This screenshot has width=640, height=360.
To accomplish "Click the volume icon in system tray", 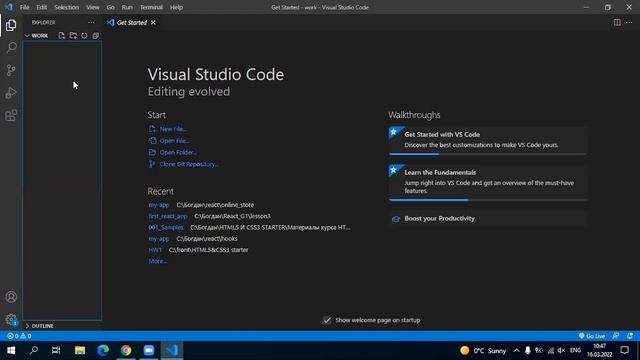I will (561, 350).
